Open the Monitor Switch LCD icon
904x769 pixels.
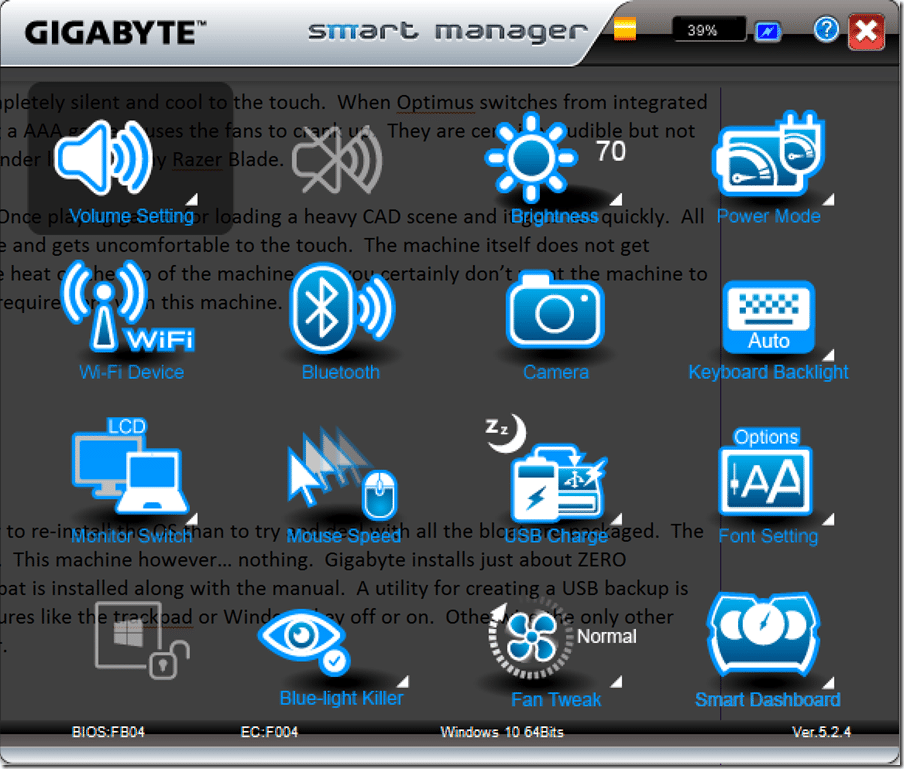(130, 466)
